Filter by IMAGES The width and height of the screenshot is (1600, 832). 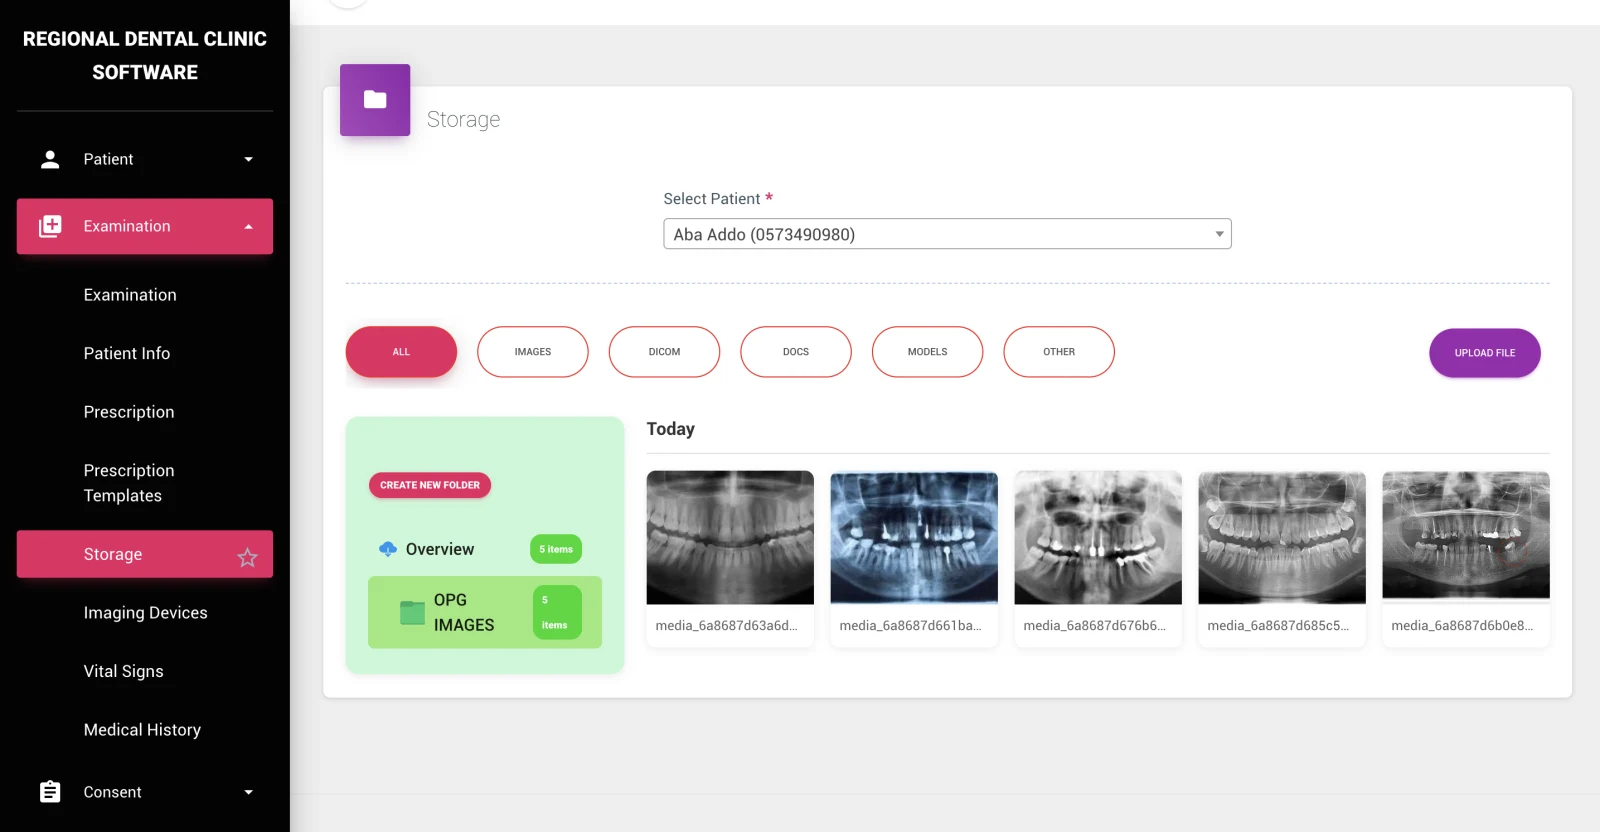pyautogui.click(x=533, y=352)
